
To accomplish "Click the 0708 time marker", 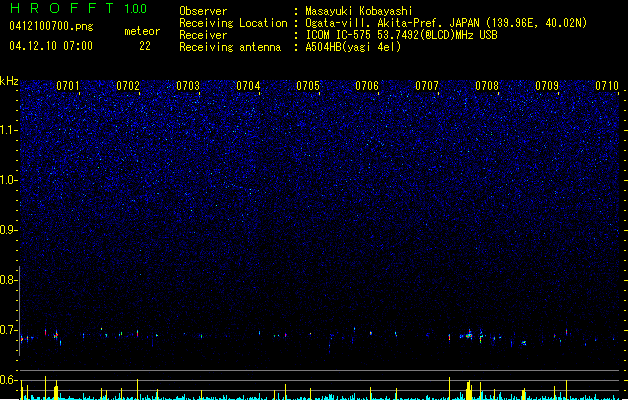I will point(487,86).
